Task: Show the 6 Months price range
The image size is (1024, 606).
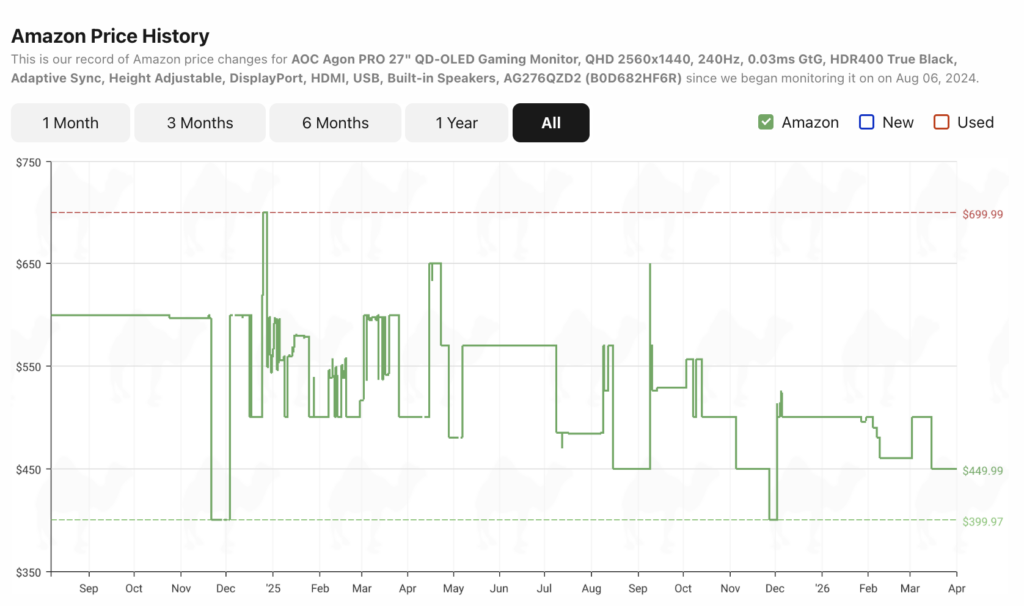Action: coord(335,123)
